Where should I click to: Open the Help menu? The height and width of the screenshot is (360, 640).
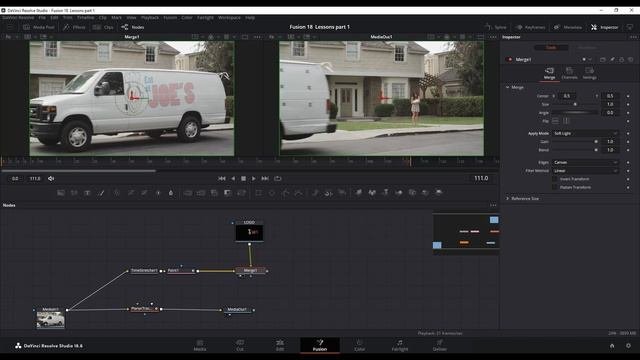point(250,18)
